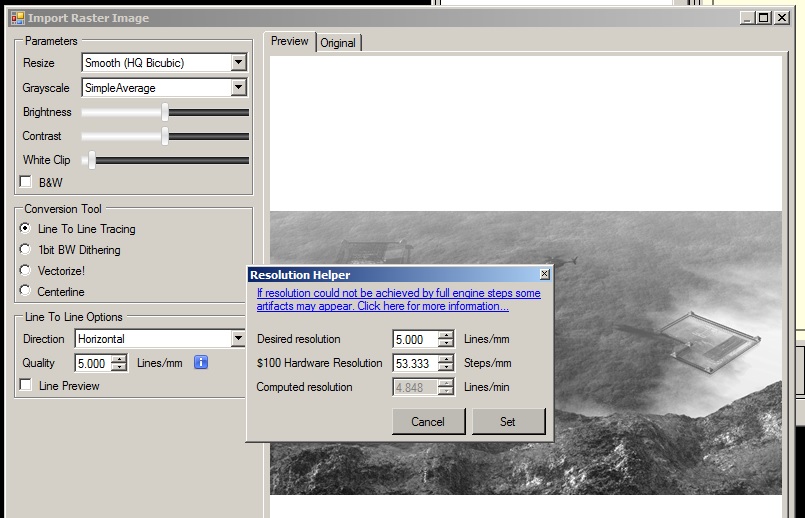Select 1bit BW Dithering option
The height and width of the screenshot is (518, 805).
click(25, 249)
